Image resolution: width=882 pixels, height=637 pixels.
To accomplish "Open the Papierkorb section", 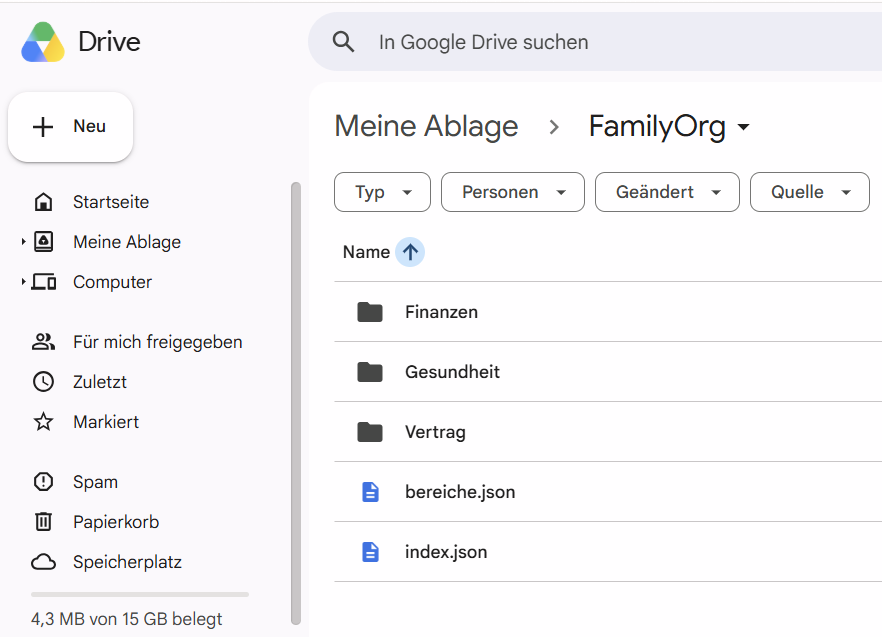I will pos(116,522).
